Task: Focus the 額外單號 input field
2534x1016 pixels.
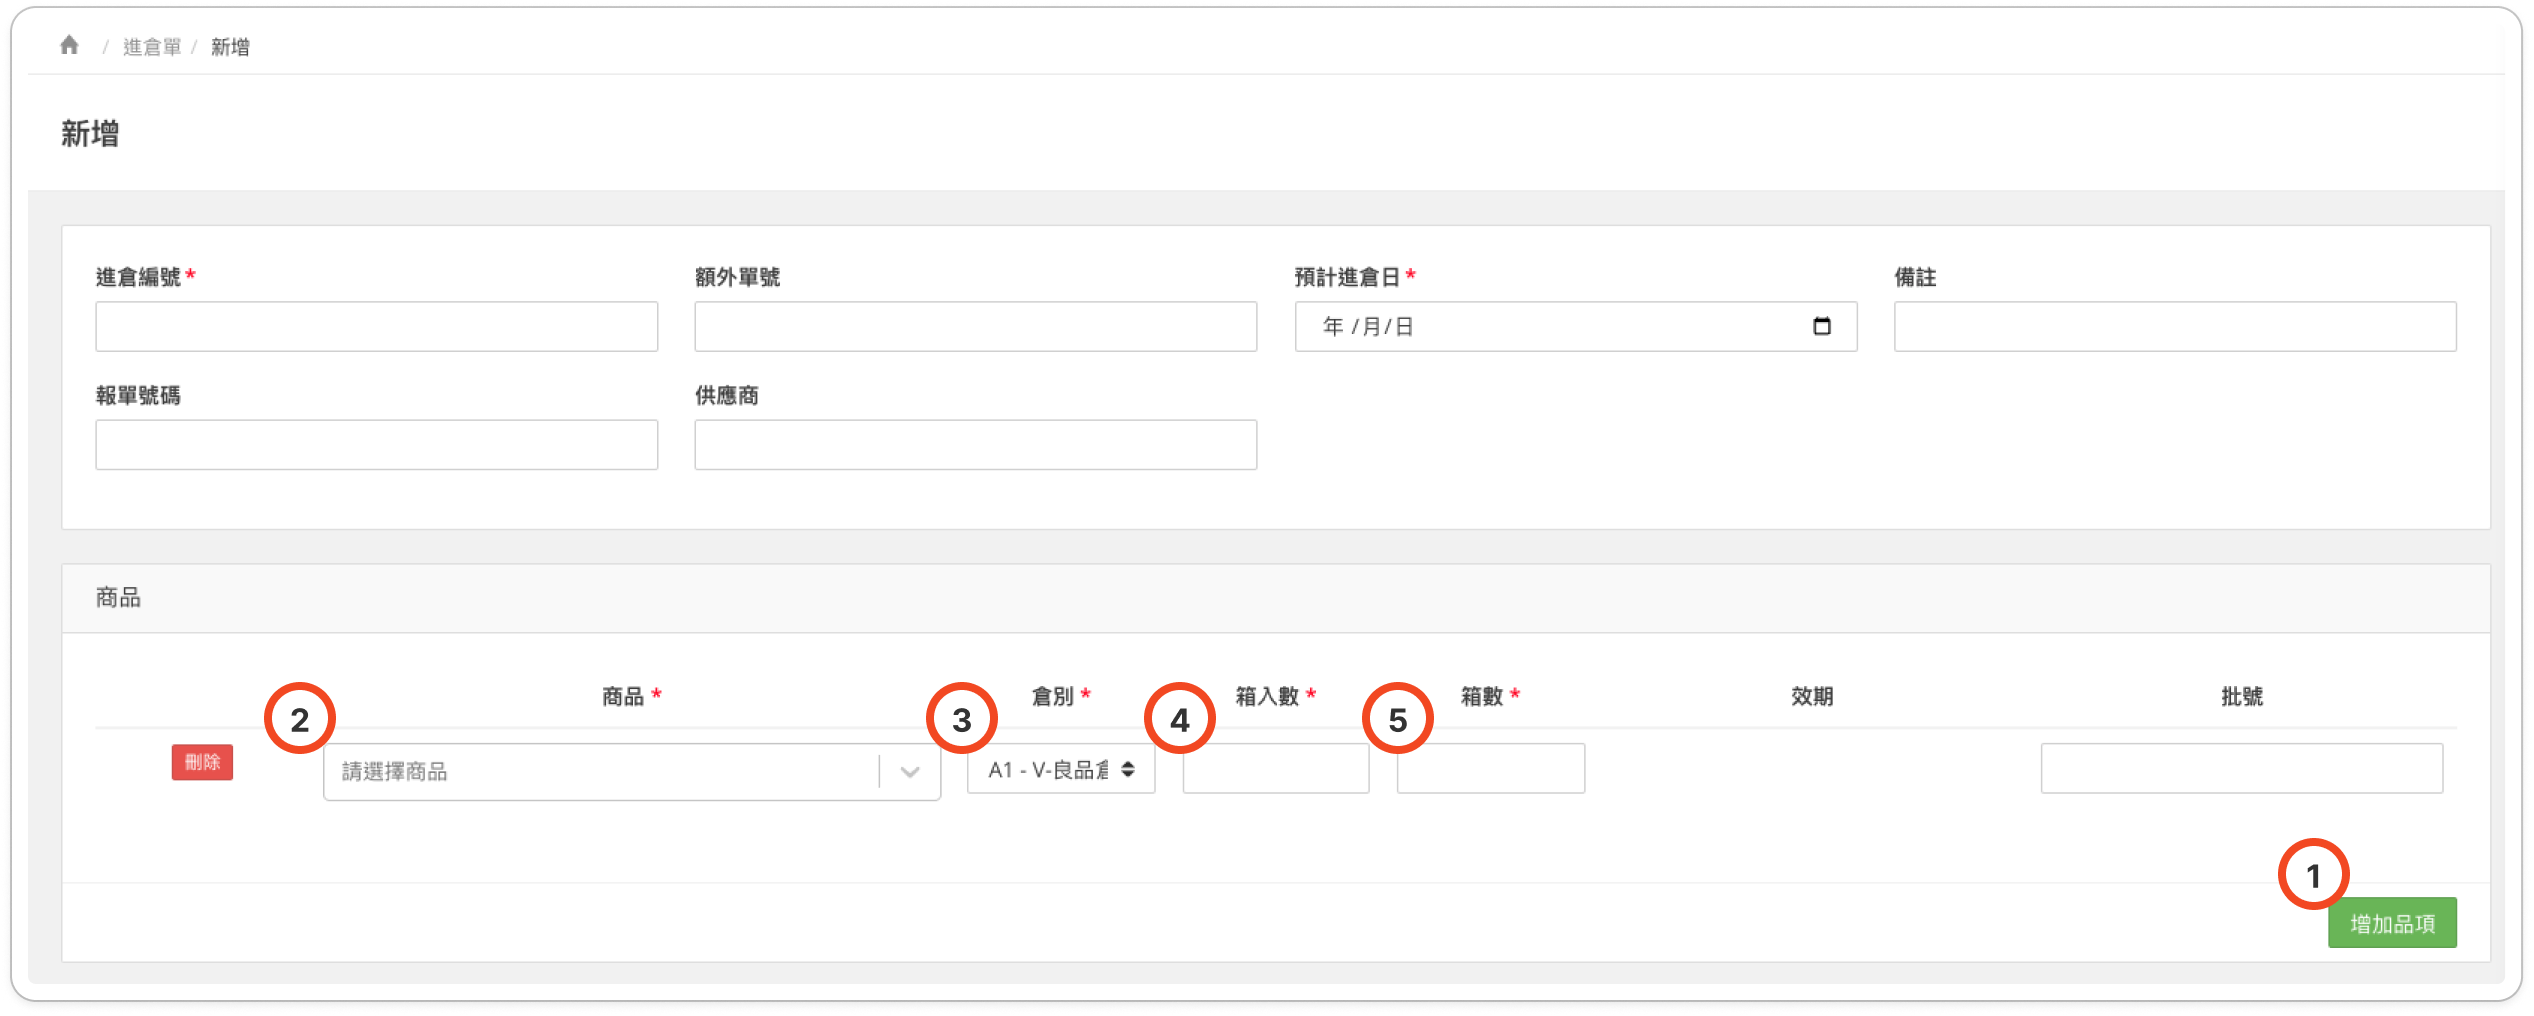Action: click(975, 327)
